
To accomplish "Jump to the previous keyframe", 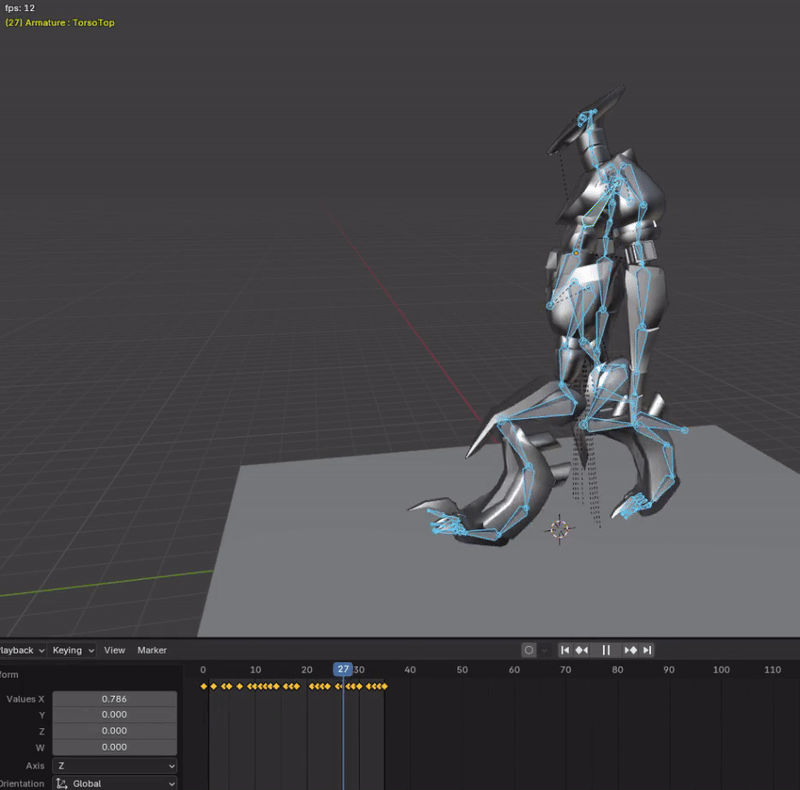I will 582,650.
